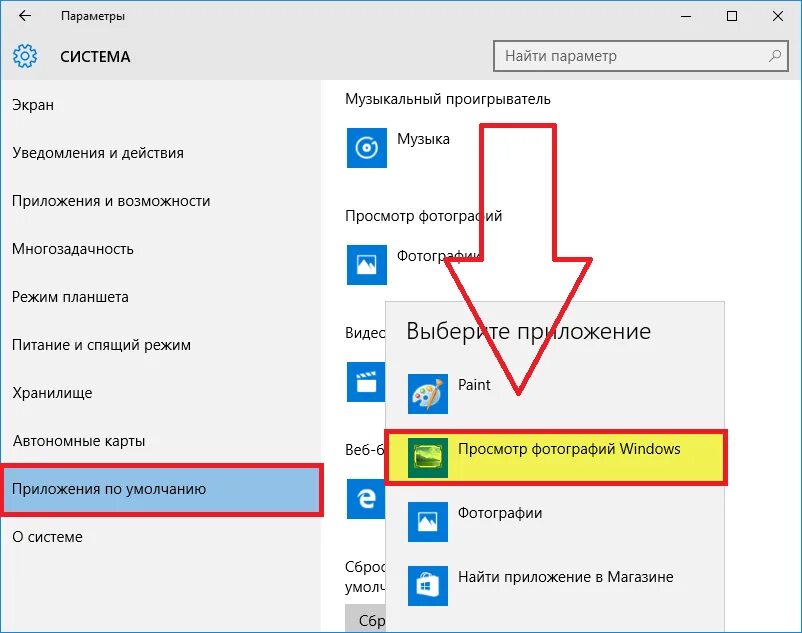Close the Параметры window
802x633 pixels.
click(778, 16)
